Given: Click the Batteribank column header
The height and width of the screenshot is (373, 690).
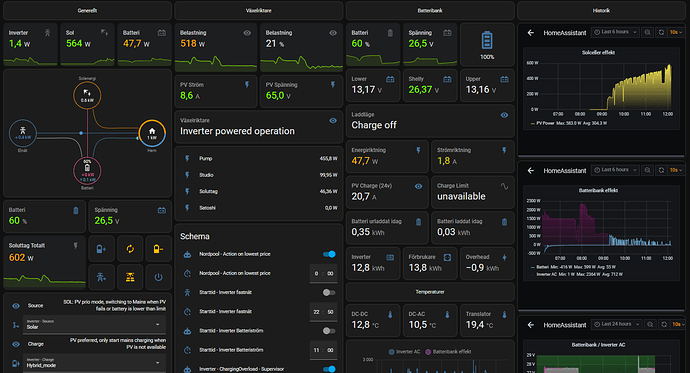Looking at the screenshot, I should coord(430,11).
